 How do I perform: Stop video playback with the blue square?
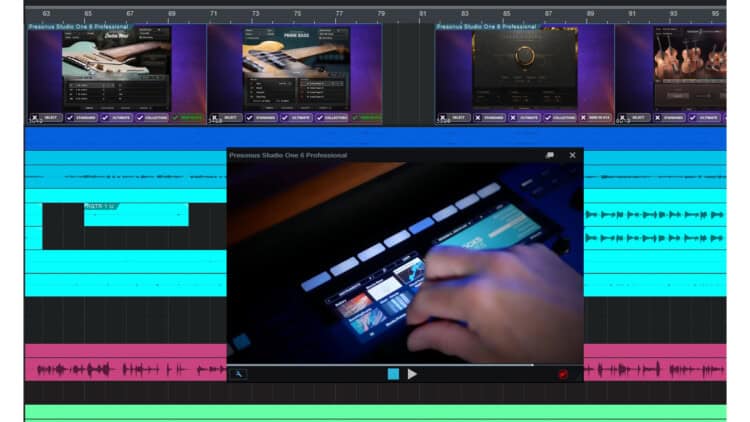click(x=393, y=374)
